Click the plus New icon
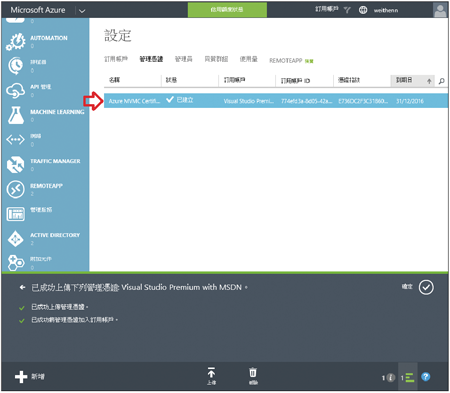This screenshot has height=393, width=450. click(x=21, y=377)
